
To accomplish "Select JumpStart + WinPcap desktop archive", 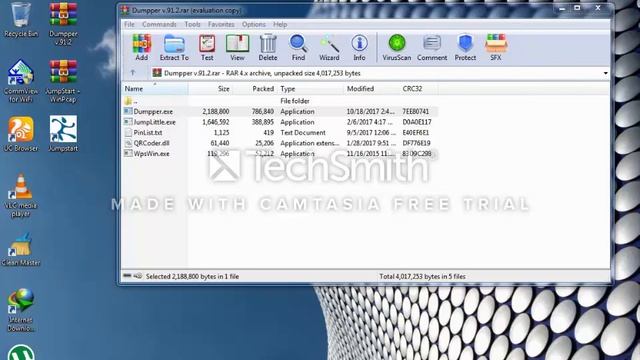I will pos(63,81).
